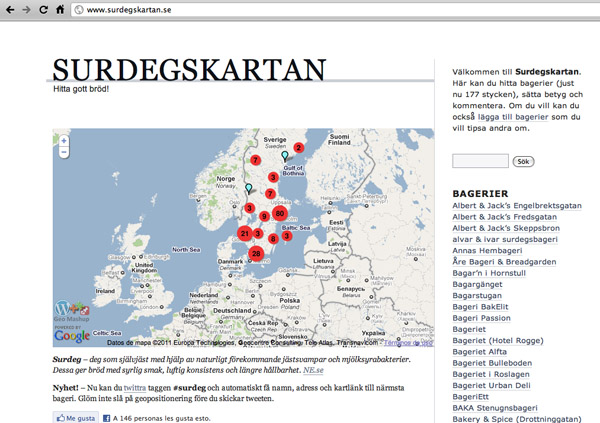Reload the page with the refresh icon
This screenshot has height=423, width=600.
tap(43, 10)
